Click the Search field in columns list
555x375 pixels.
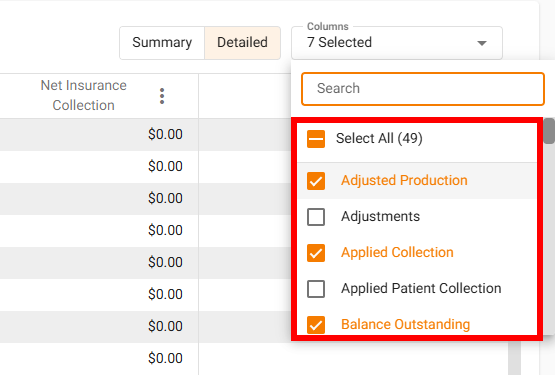coord(423,89)
